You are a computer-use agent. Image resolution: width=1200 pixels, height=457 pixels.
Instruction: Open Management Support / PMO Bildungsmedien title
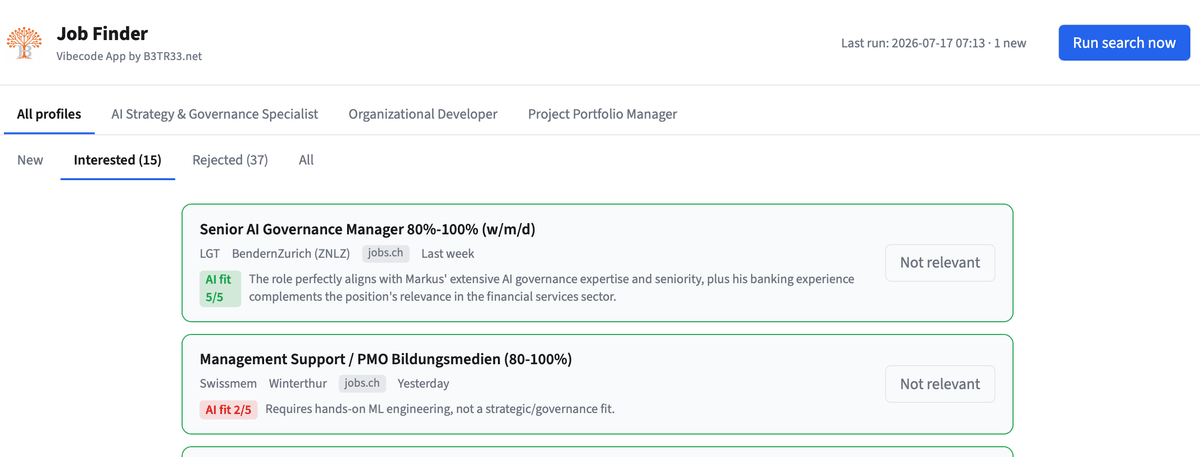coord(386,359)
